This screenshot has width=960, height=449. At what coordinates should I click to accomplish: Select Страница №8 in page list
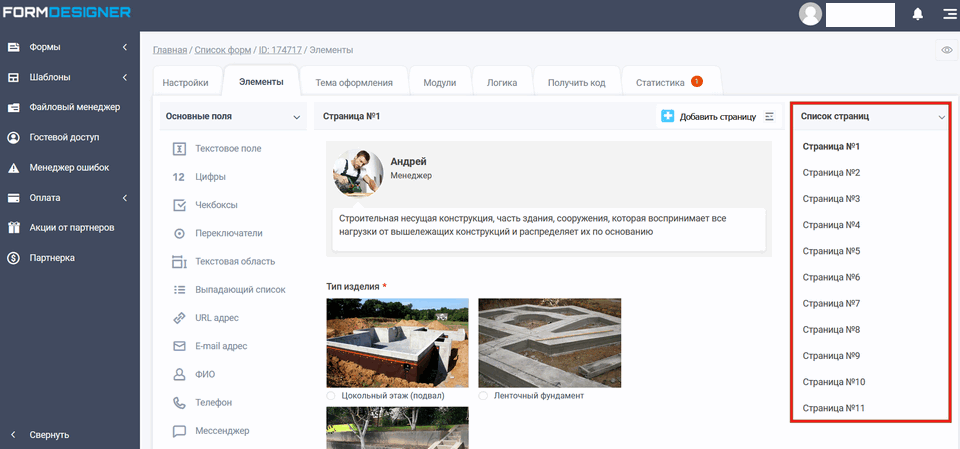831,330
